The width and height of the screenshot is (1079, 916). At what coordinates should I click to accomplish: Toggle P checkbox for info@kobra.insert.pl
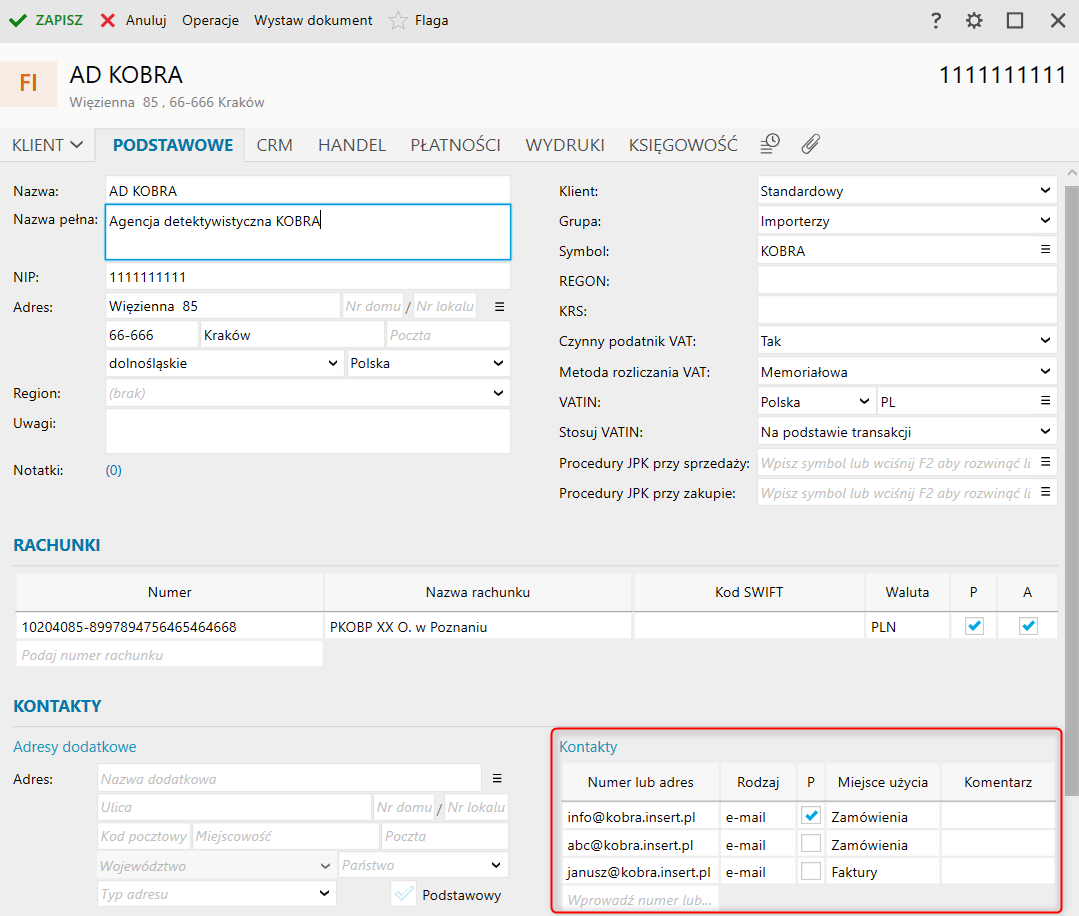coord(810,816)
